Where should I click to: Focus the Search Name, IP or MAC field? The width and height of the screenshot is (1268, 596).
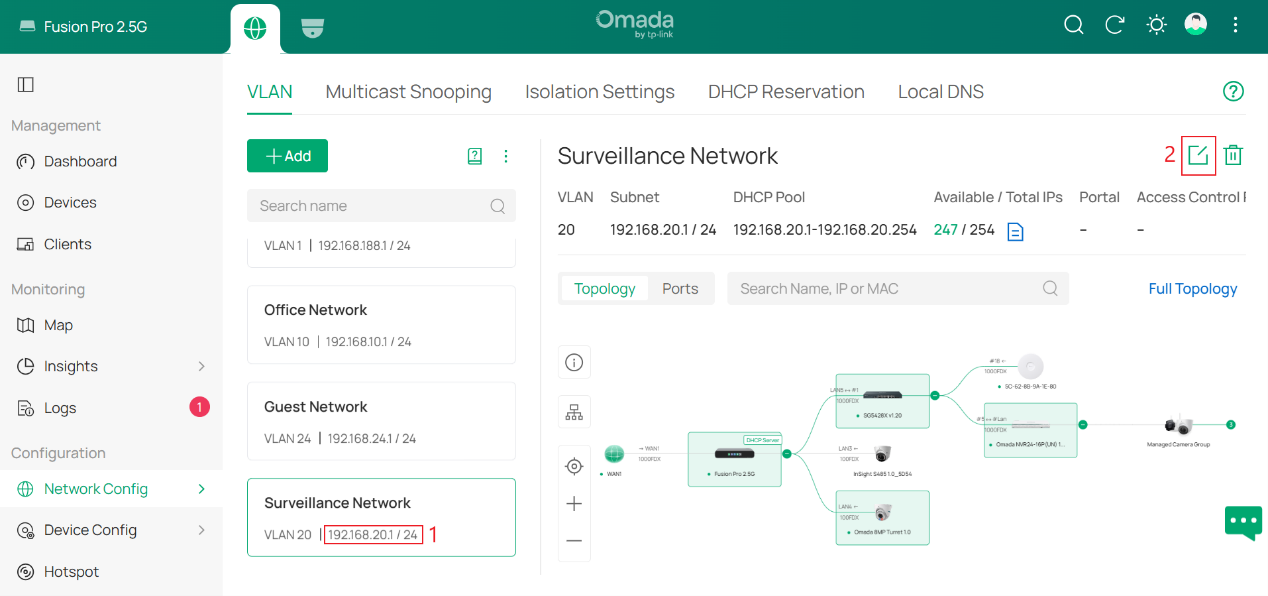(898, 288)
